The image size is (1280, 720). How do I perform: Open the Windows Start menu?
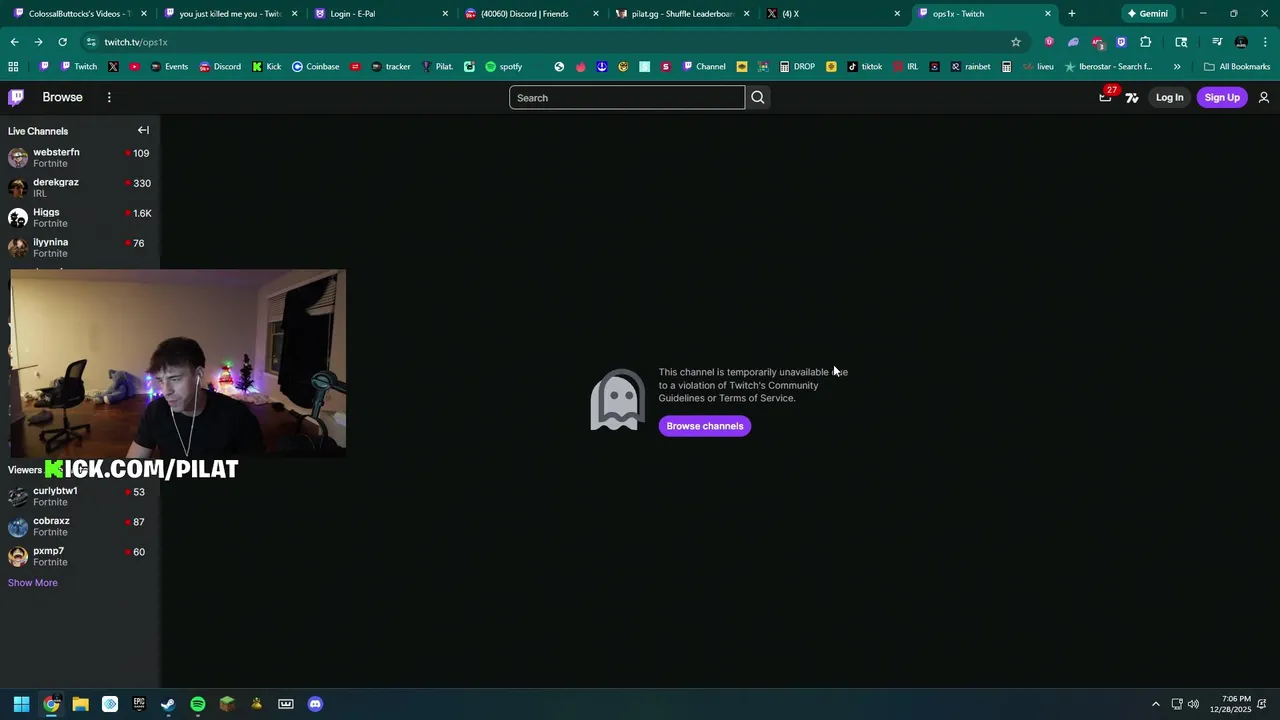point(21,704)
